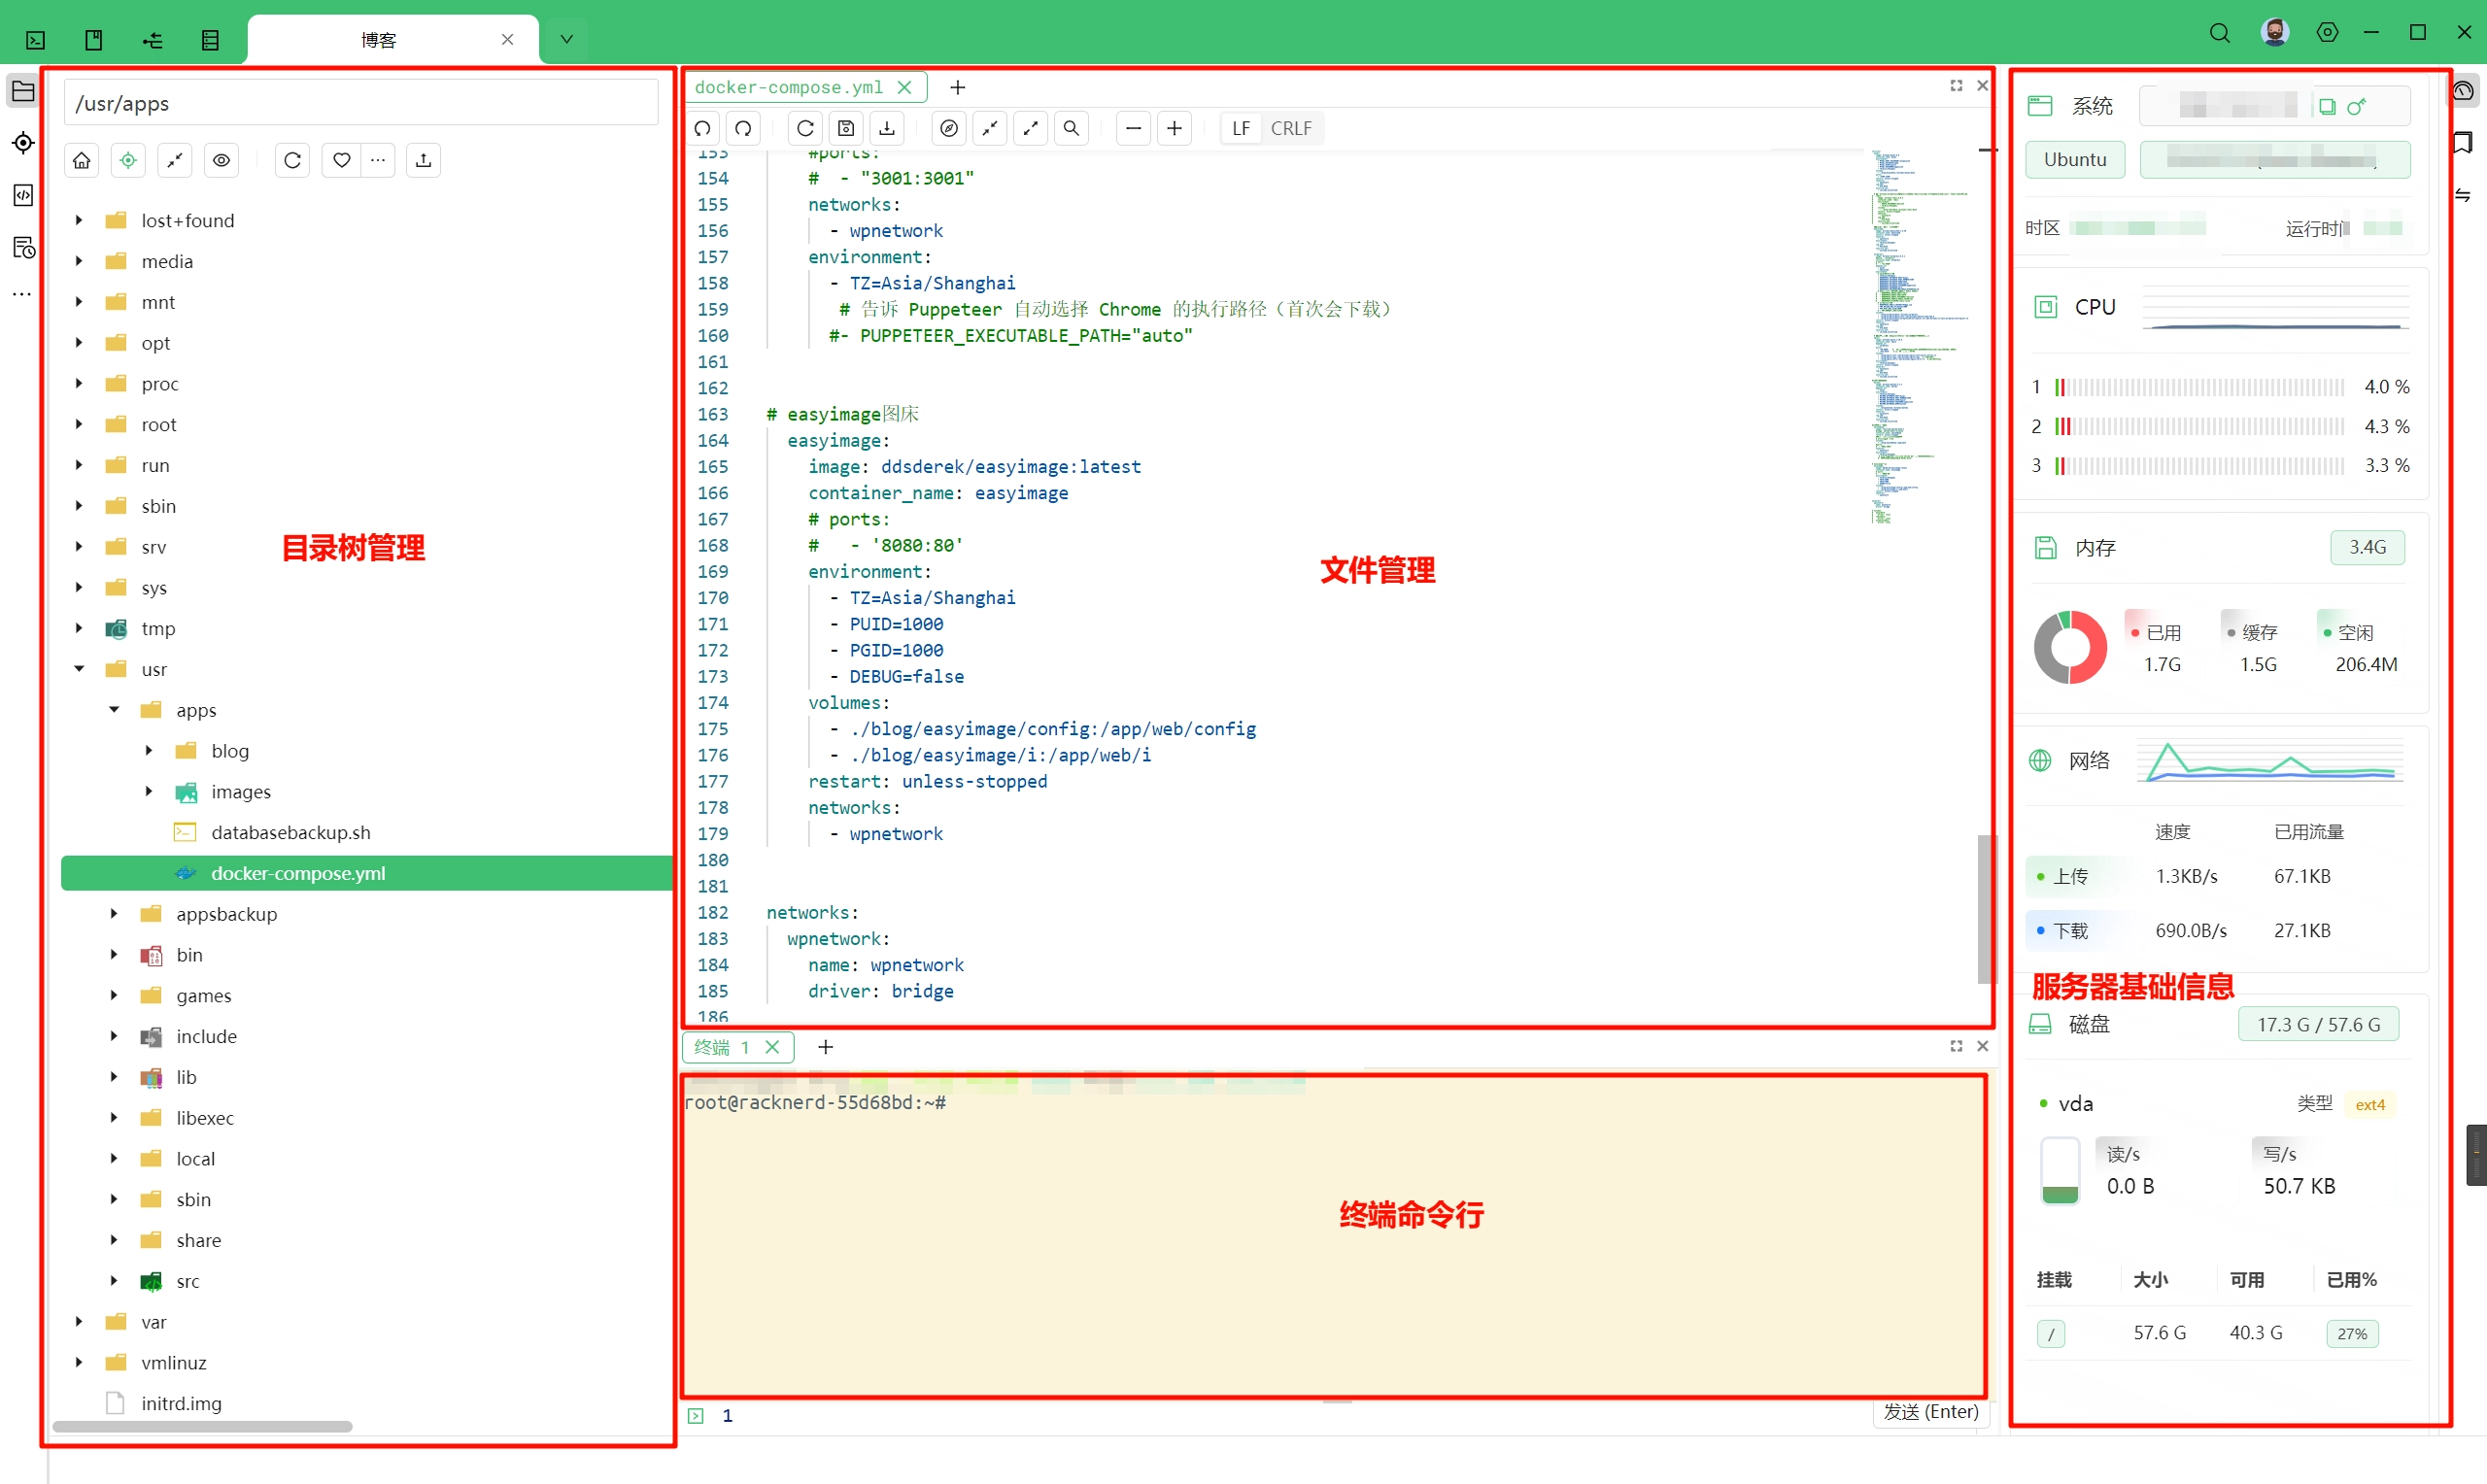Select databasebackup.sh in the tree
Screen dimensions: 2487x1484
pos(290,832)
